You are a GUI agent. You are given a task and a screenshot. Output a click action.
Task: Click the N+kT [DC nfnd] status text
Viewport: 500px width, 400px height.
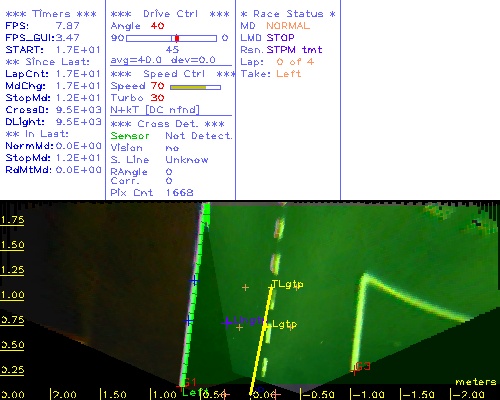click(x=155, y=110)
